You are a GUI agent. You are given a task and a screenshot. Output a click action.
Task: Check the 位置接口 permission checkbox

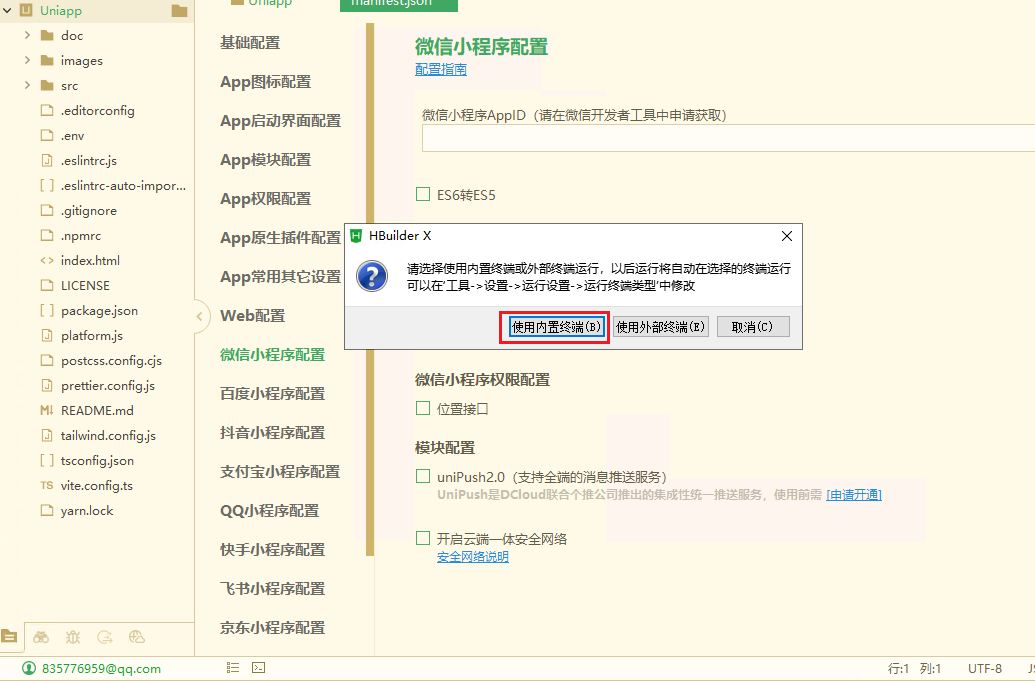click(x=423, y=408)
